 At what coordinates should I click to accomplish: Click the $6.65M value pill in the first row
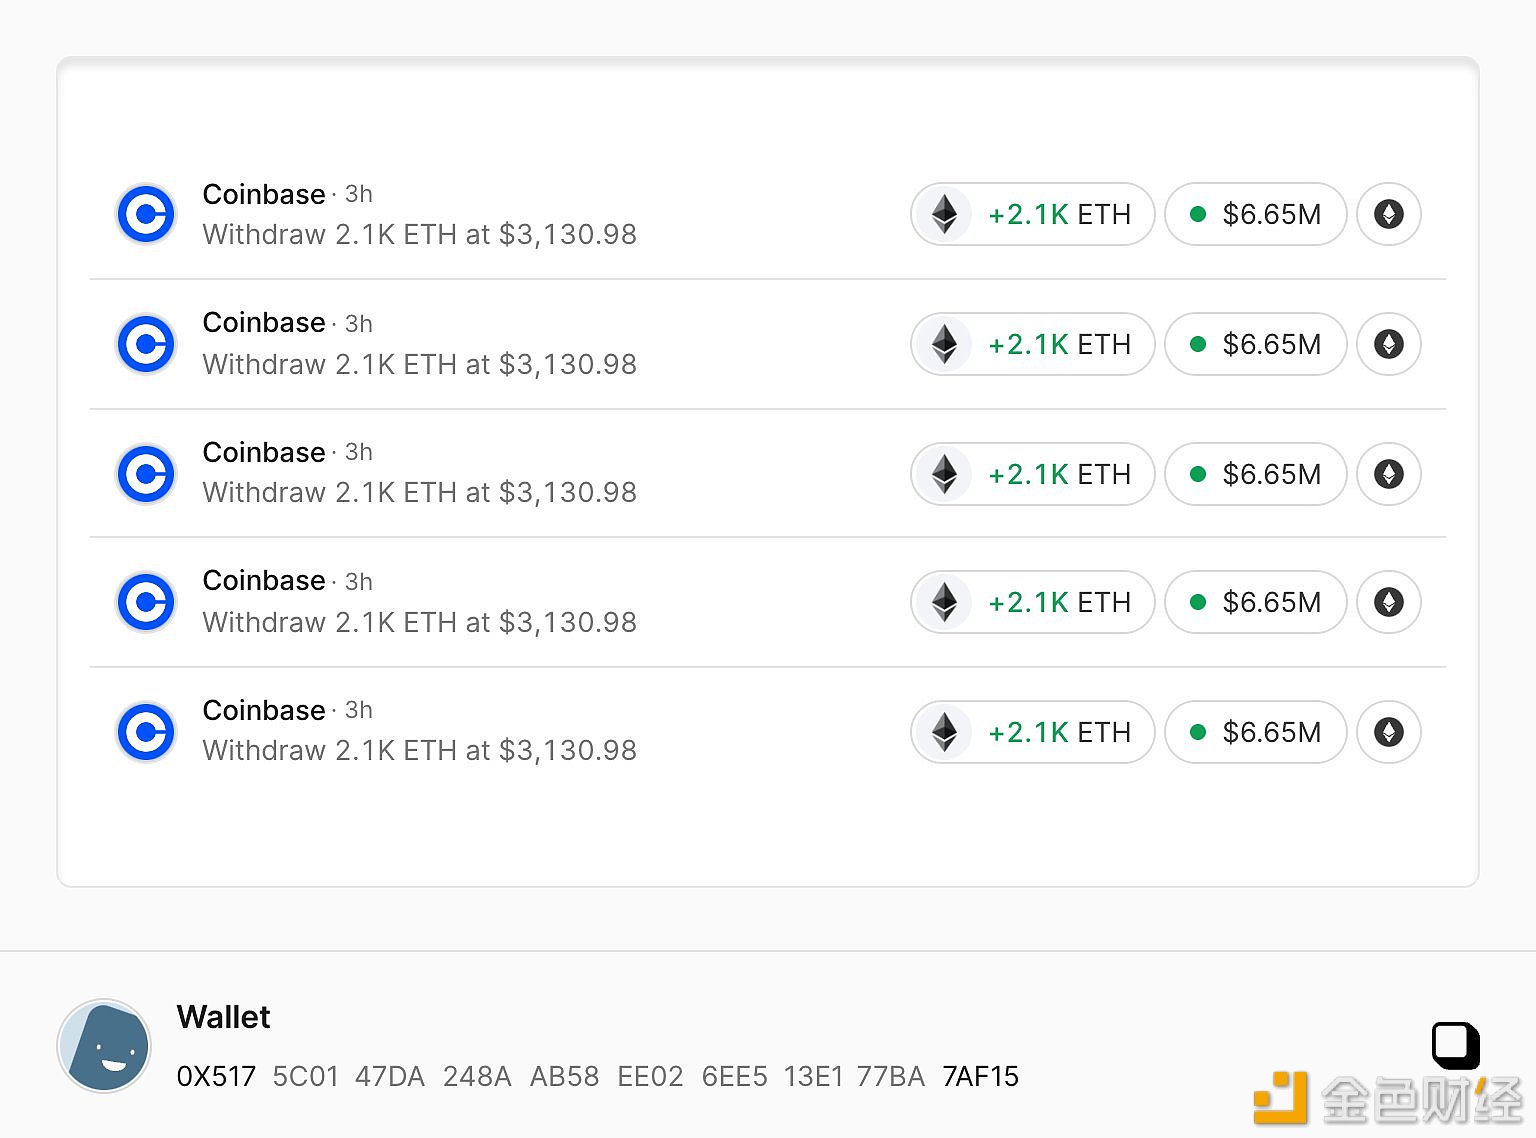(x=1256, y=214)
